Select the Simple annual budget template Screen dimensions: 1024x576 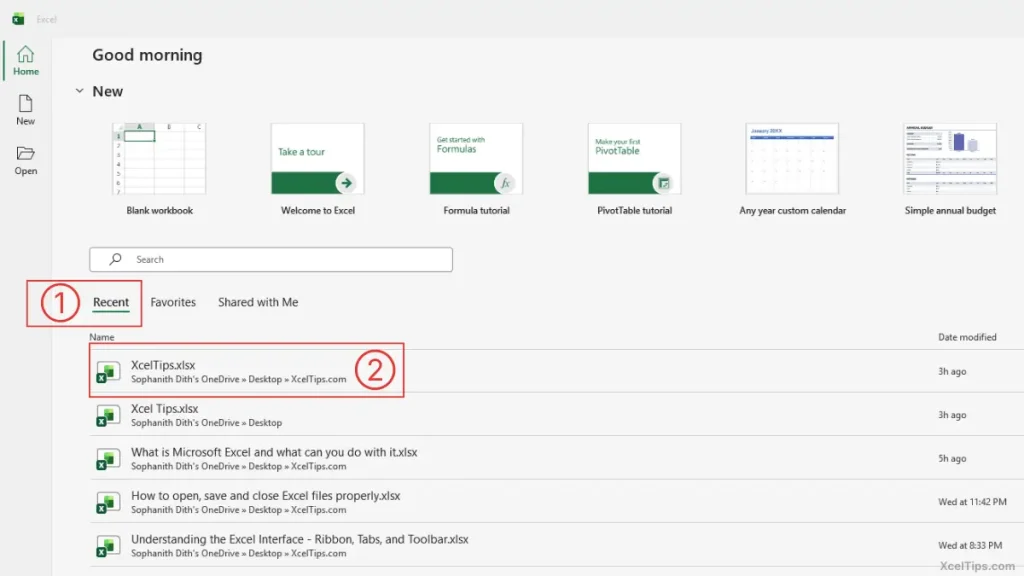(949, 158)
